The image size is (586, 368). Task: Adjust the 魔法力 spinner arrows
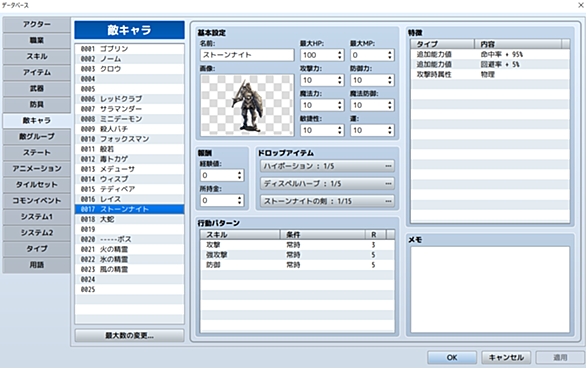(x=339, y=105)
